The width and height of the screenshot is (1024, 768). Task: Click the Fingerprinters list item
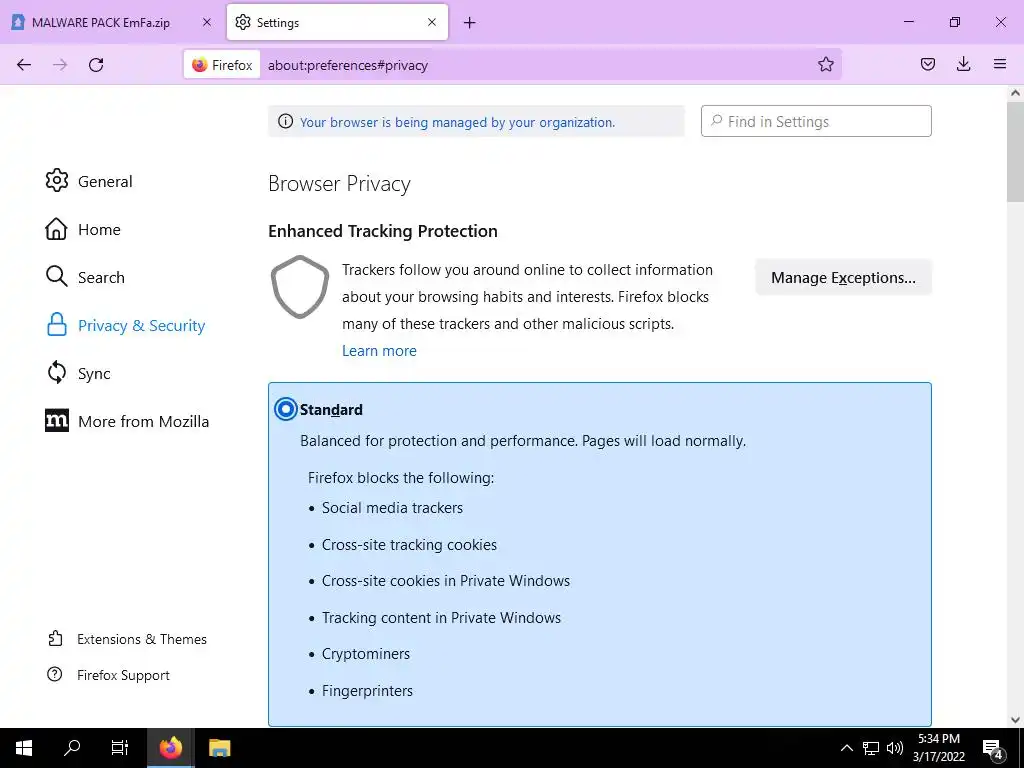coord(367,691)
